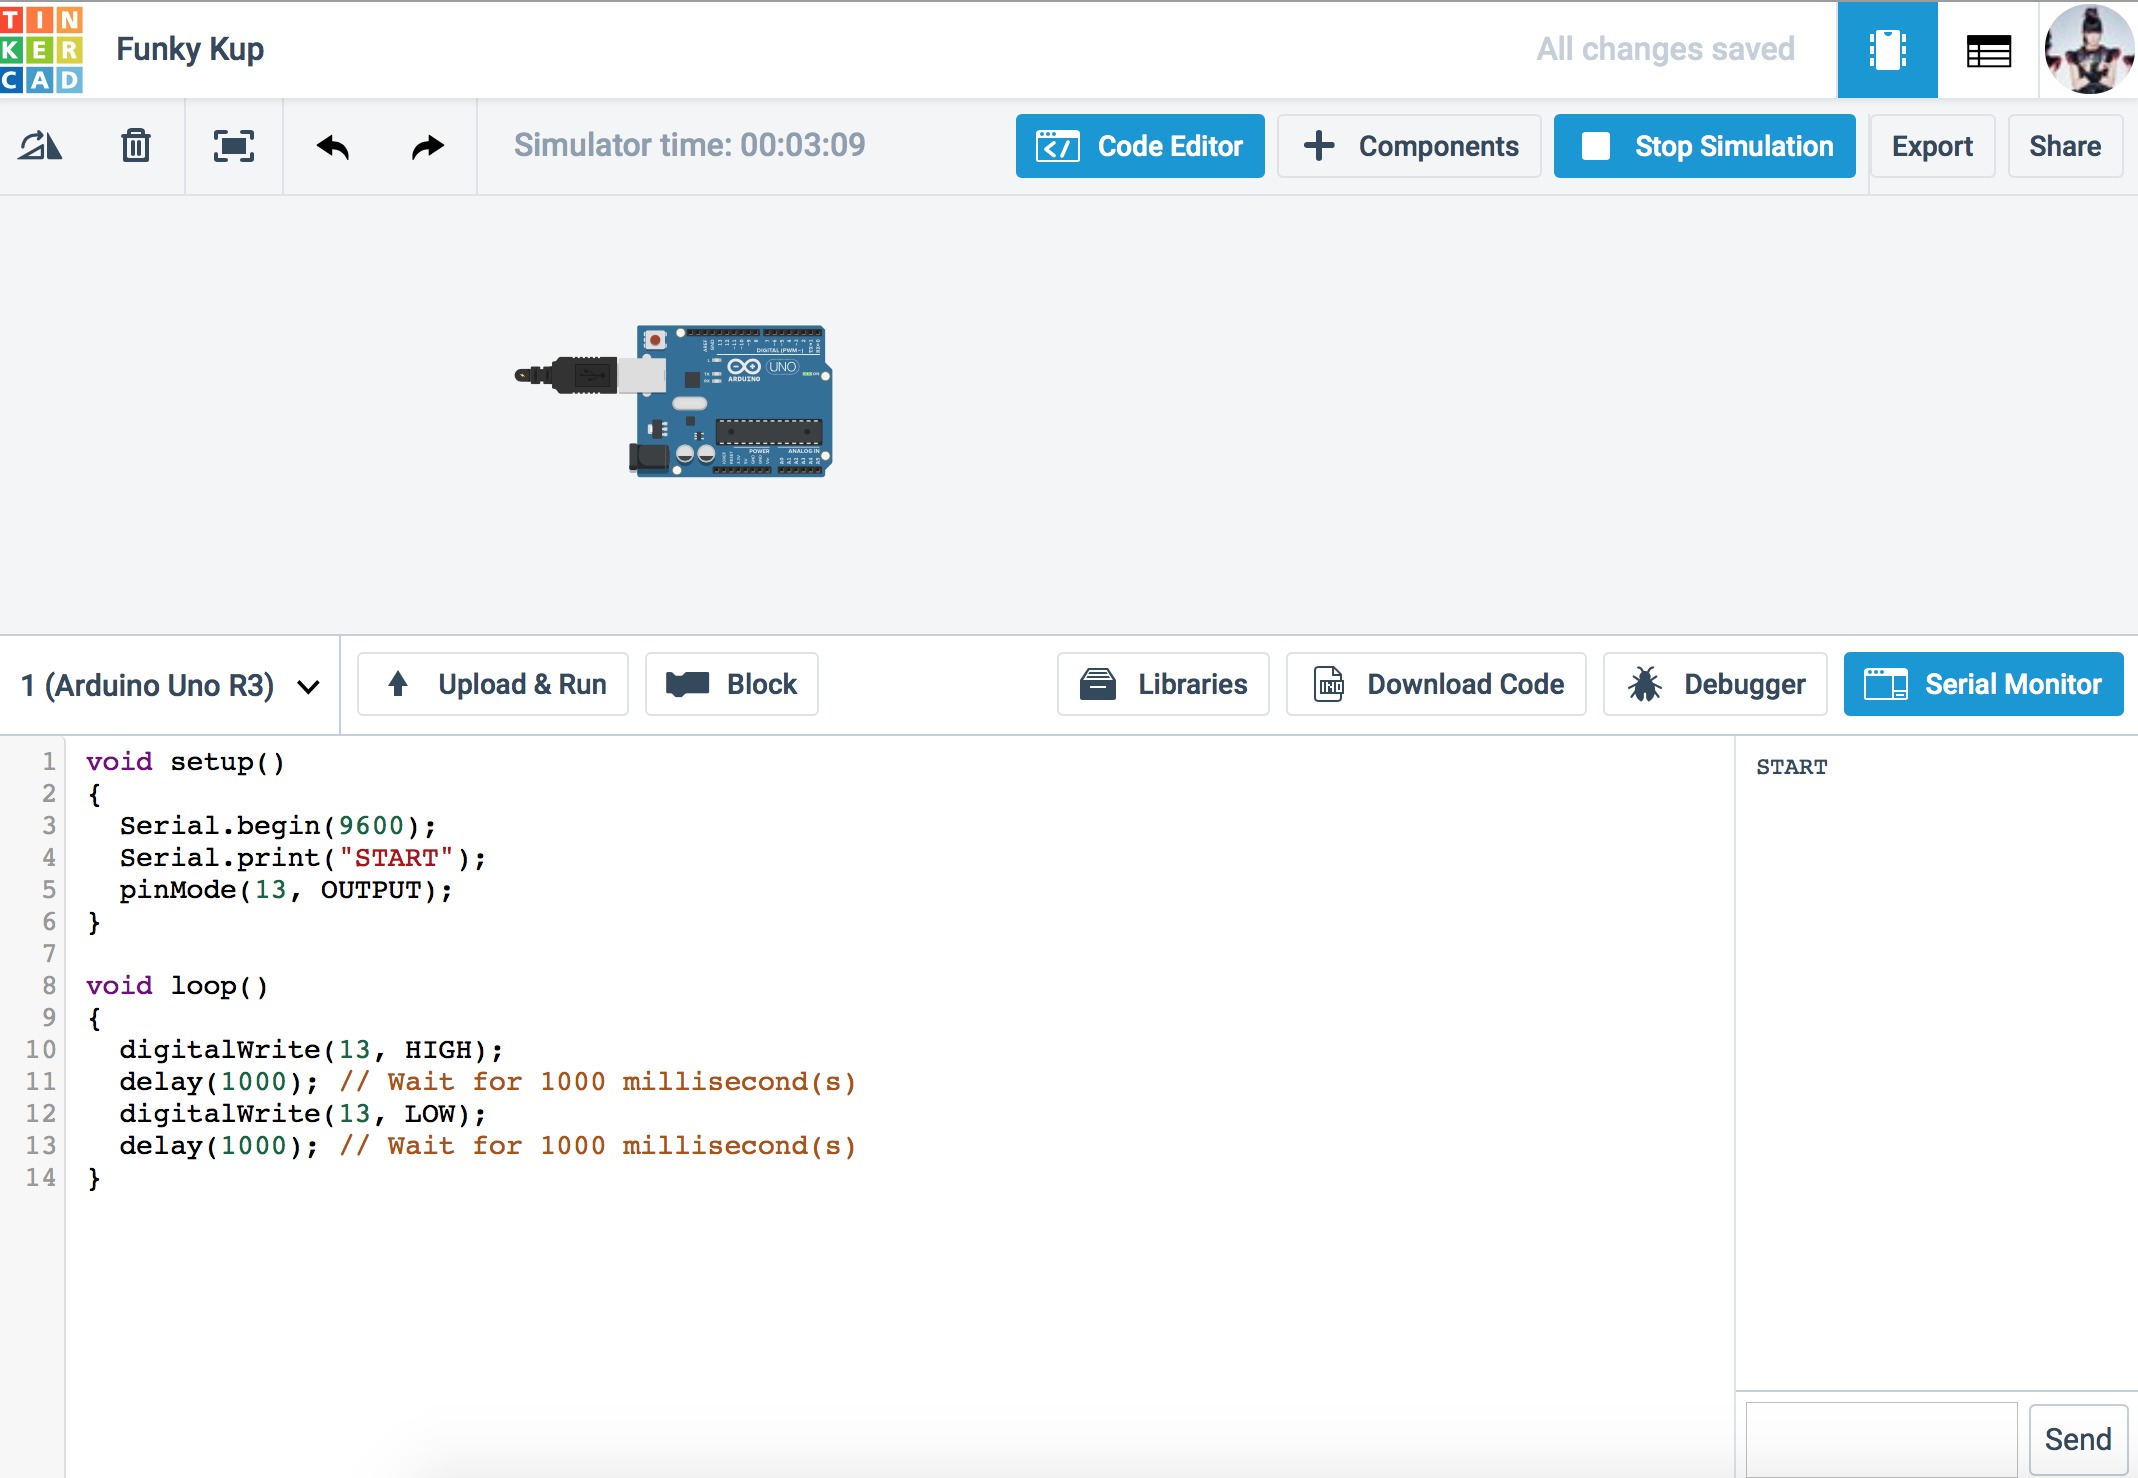Open the user profile avatar
2138x1478 pixels.
[2088, 49]
